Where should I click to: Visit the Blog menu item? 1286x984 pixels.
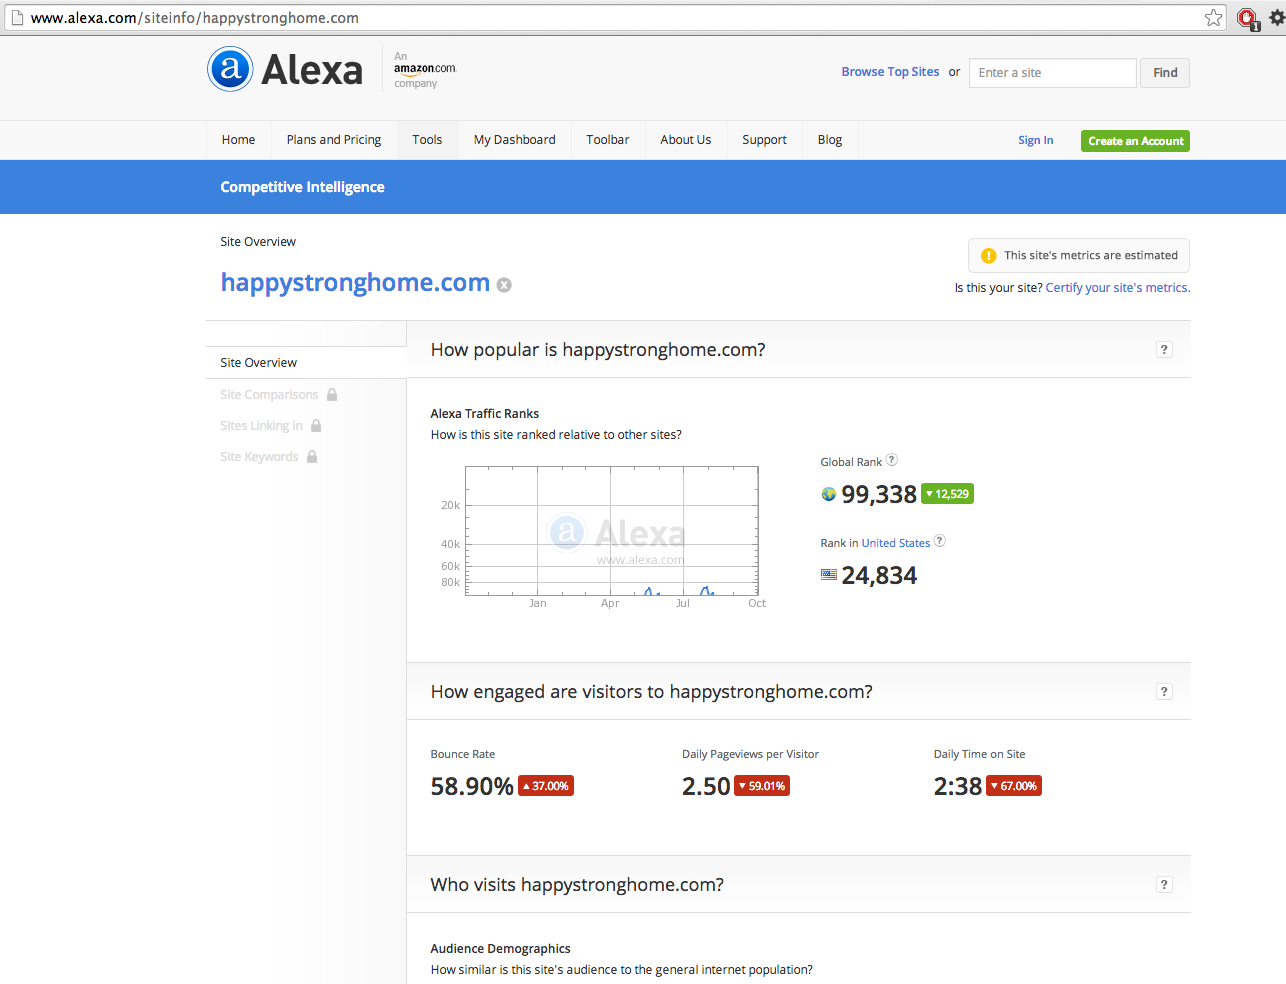pyautogui.click(x=830, y=140)
